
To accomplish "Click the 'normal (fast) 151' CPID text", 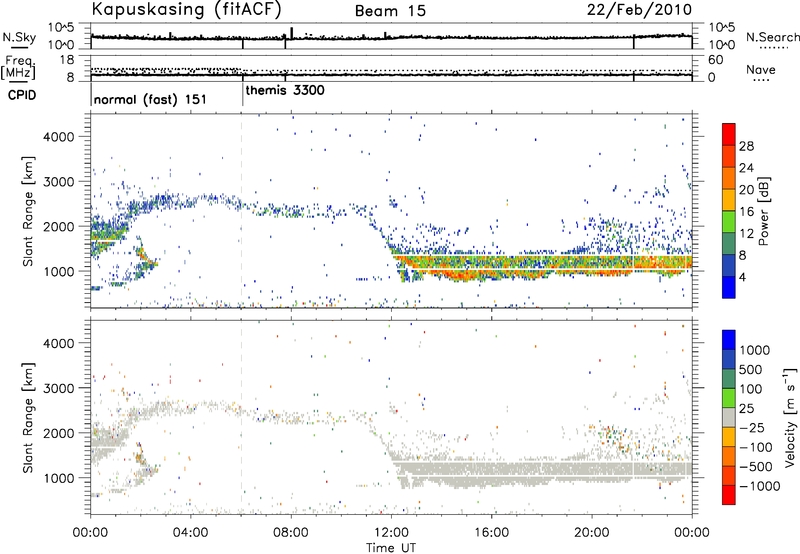I will pyautogui.click(x=150, y=99).
